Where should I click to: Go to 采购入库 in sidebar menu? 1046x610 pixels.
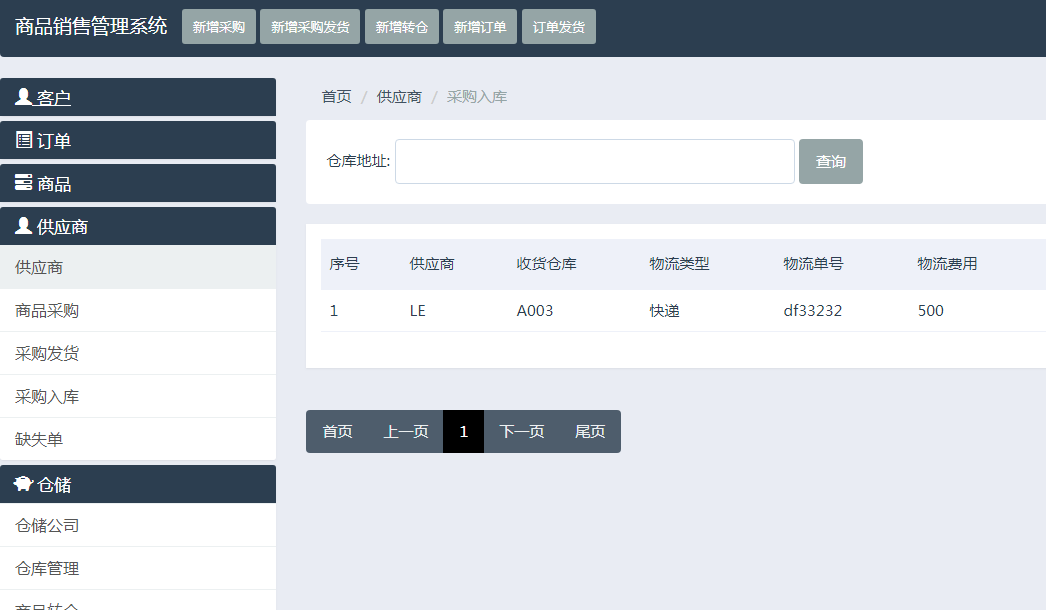(x=47, y=397)
